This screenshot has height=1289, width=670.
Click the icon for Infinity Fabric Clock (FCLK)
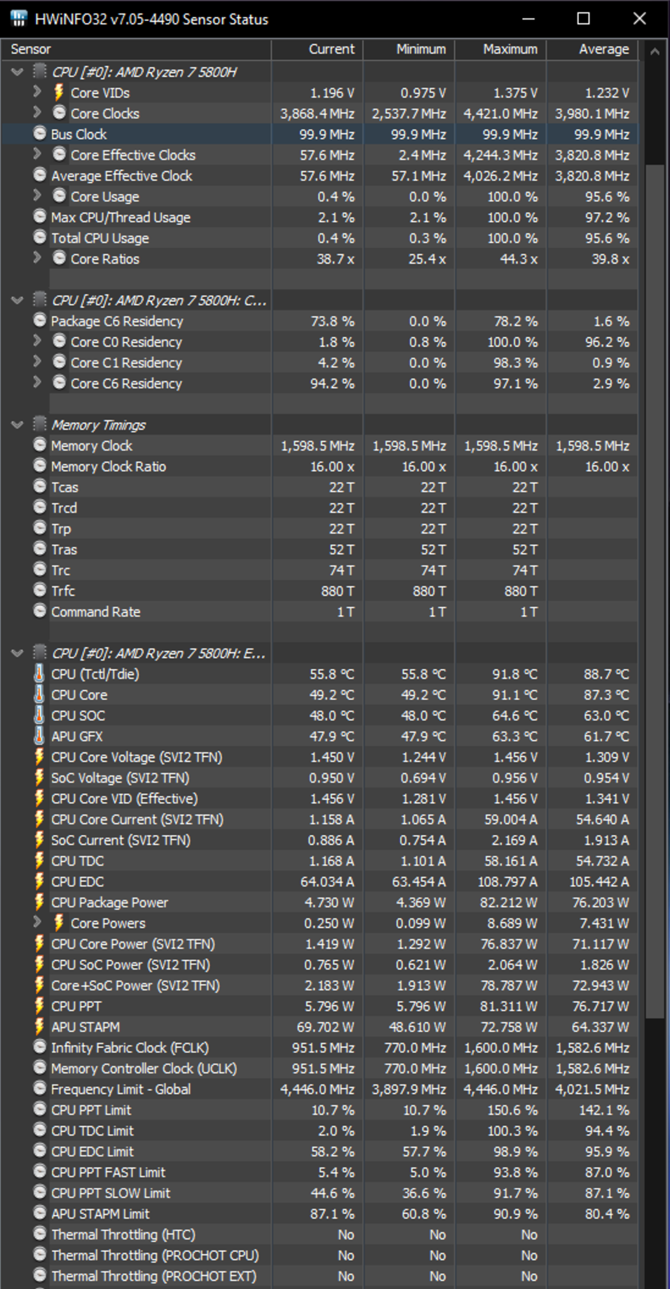pos(40,1047)
